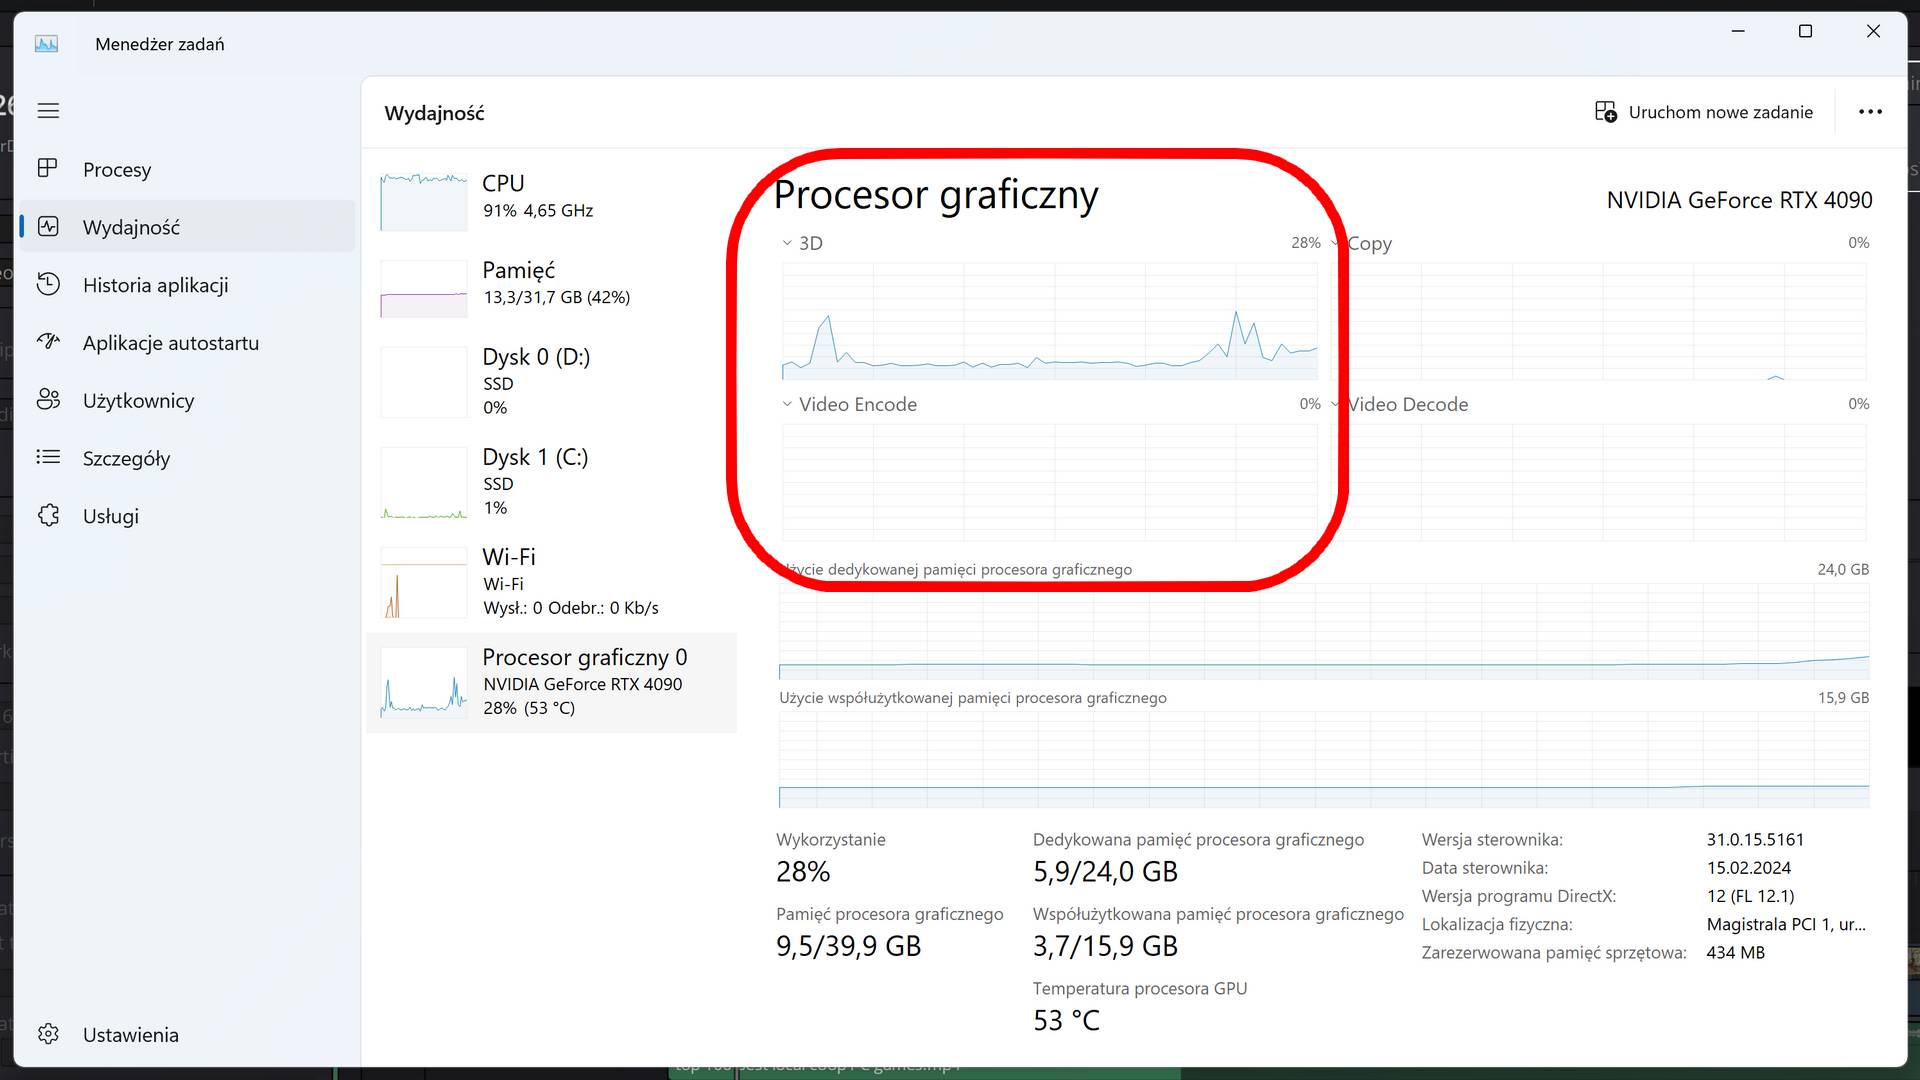Click the 28% Wykorzystanie value

click(x=803, y=872)
